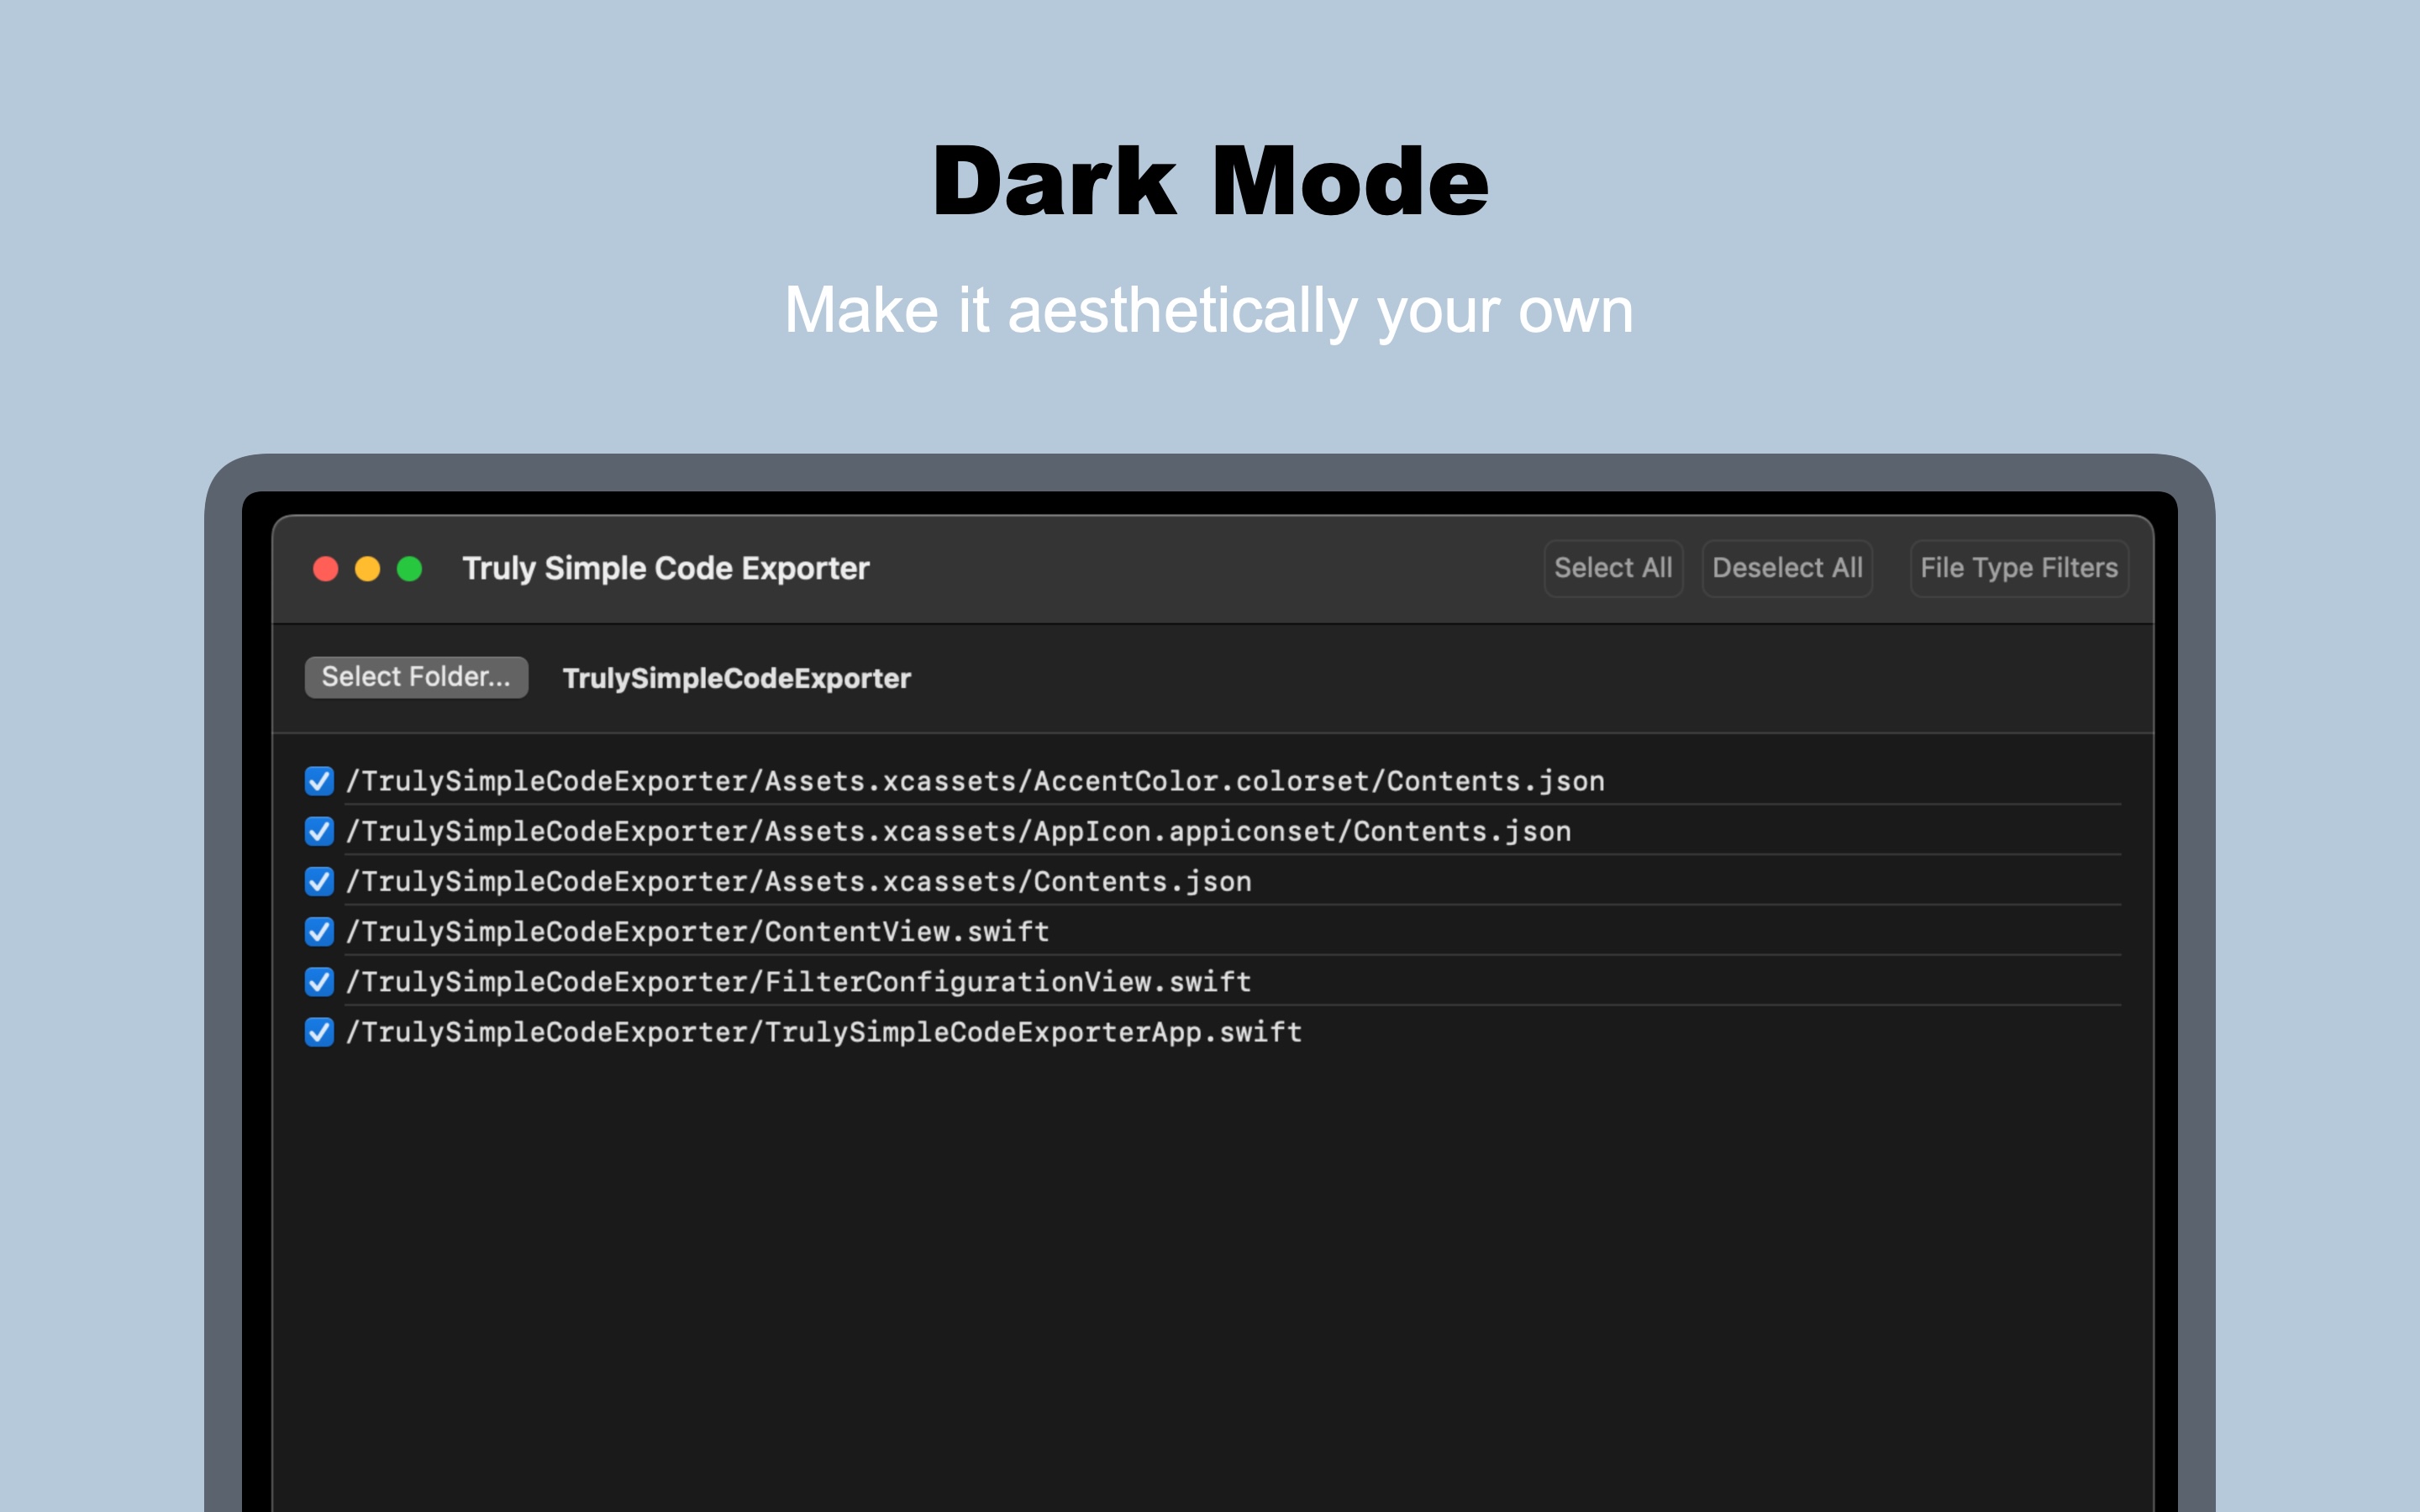Toggle the TrulySimpleCodeExporterApp.swift checkbox
This screenshot has height=1512, width=2420.
click(x=318, y=1032)
